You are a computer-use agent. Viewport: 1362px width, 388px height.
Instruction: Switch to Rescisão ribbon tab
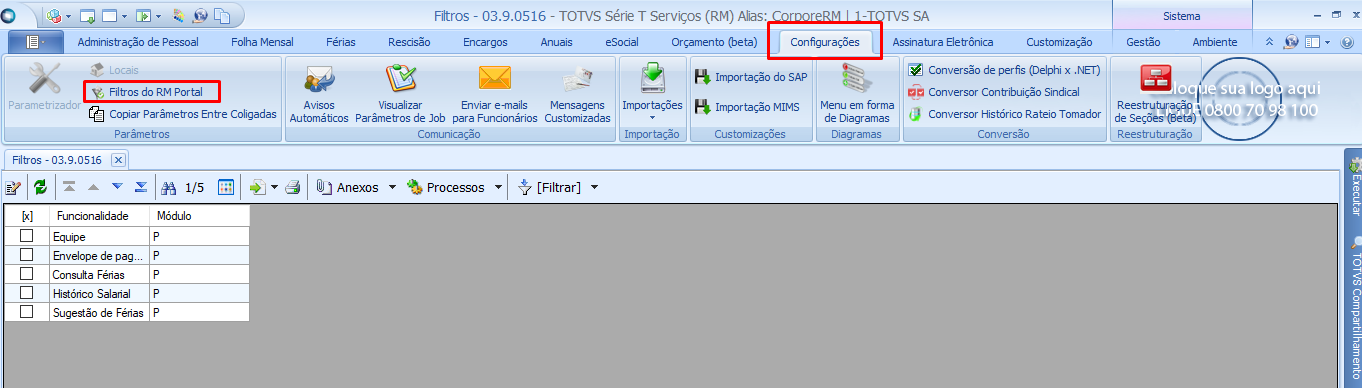(409, 42)
